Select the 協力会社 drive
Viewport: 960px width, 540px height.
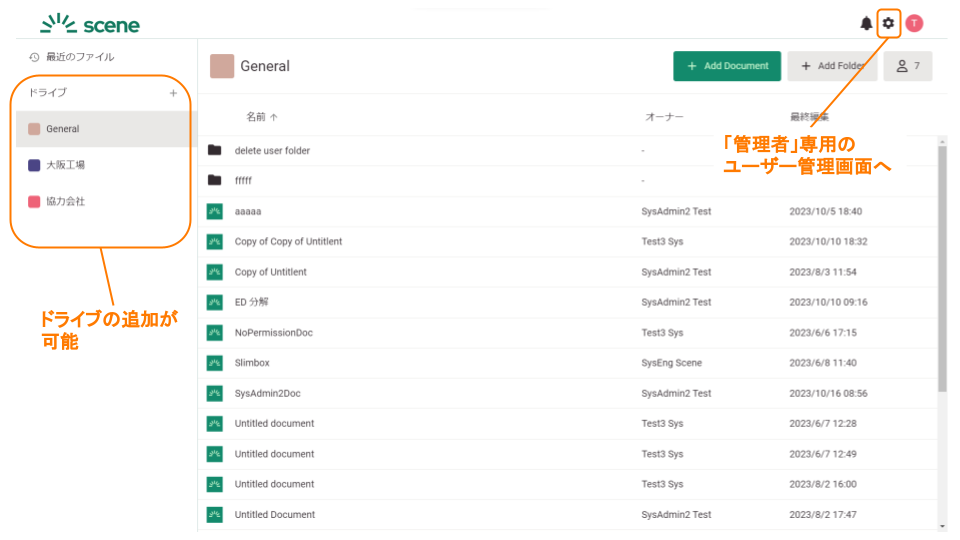pos(65,201)
